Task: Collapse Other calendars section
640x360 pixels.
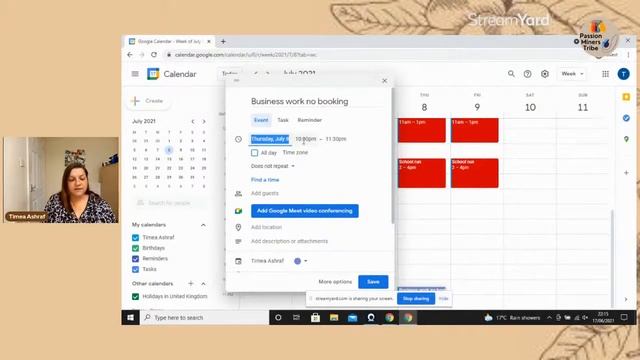Action: pyautogui.click(x=203, y=283)
